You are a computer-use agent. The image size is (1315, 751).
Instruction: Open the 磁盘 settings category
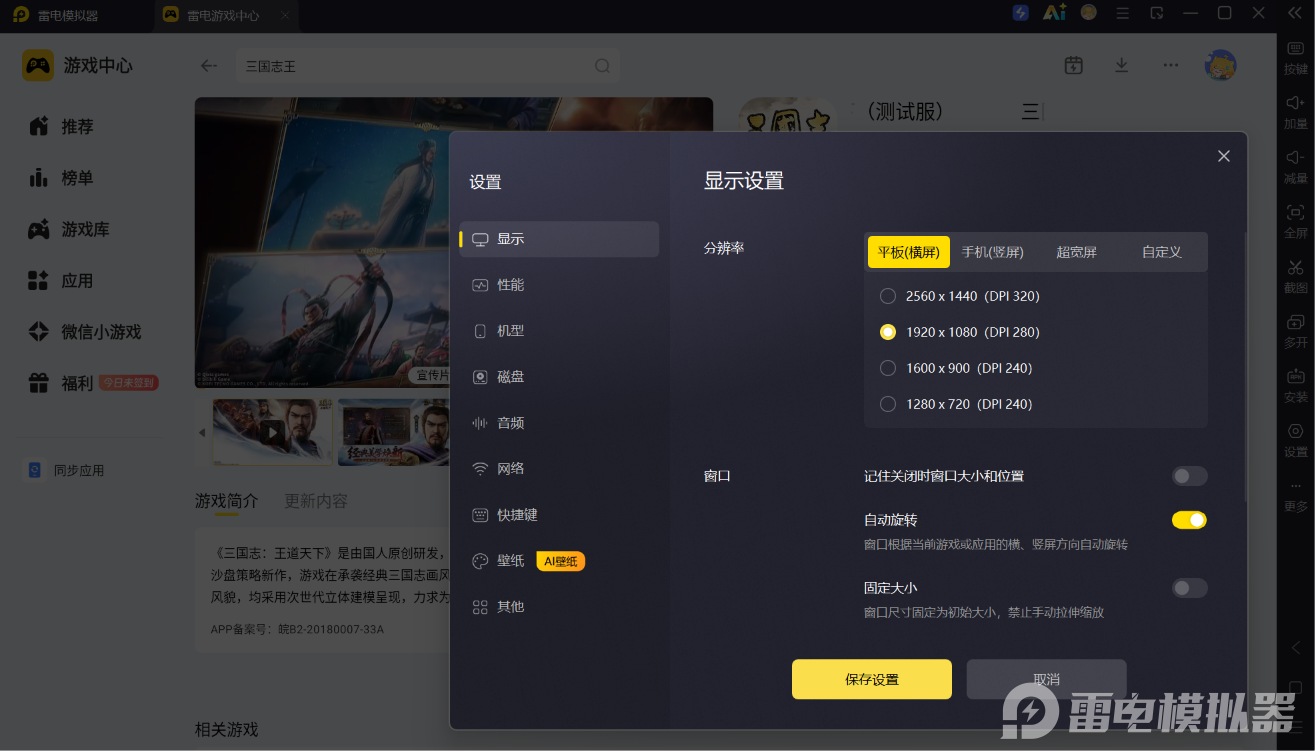559,377
